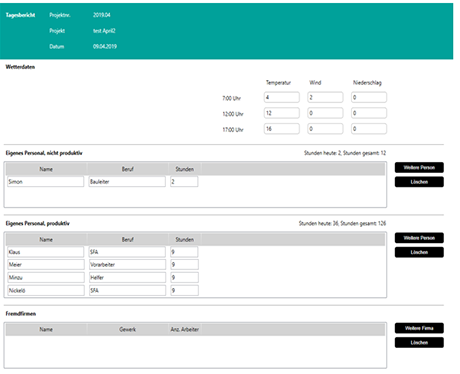The image size is (460, 374).
Task: Click Löschen button beside nicht produktiv table
Action: click(x=419, y=182)
